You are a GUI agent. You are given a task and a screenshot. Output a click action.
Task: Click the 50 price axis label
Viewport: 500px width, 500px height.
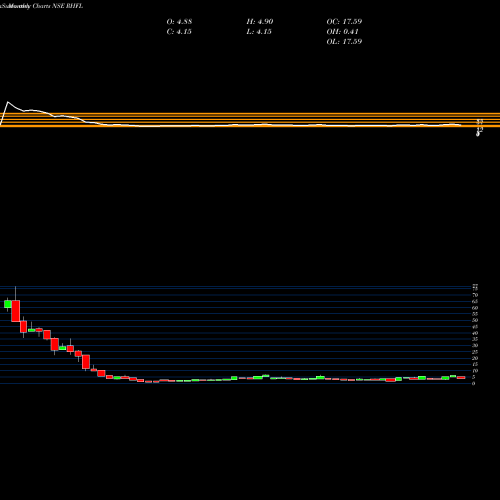click(x=475, y=320)
